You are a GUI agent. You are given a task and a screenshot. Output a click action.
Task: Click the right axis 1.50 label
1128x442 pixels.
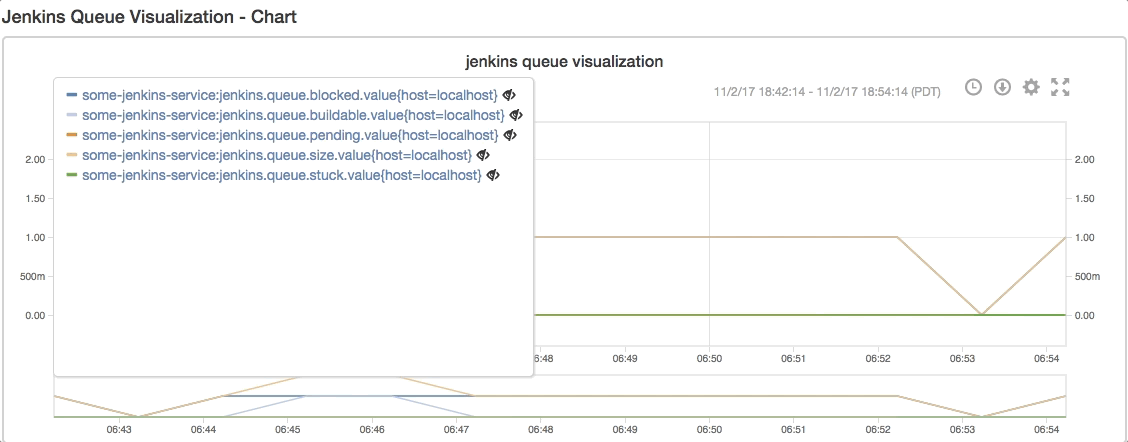pos(1083,199)
